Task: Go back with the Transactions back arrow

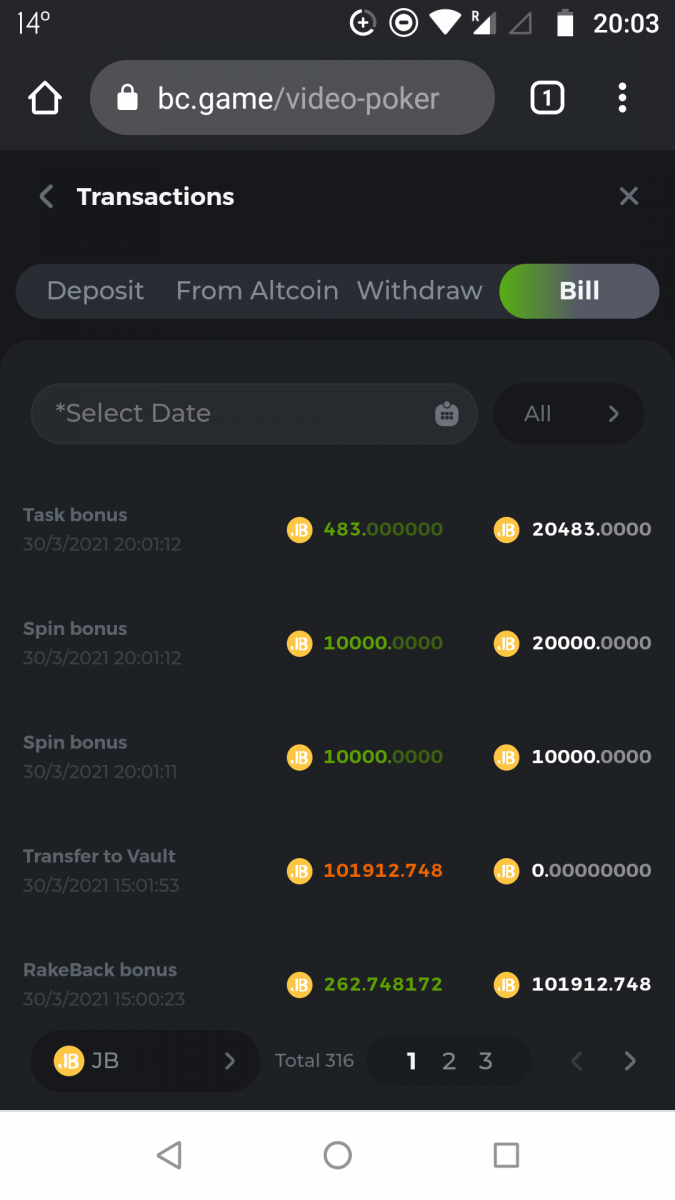Action: point(46,197)
